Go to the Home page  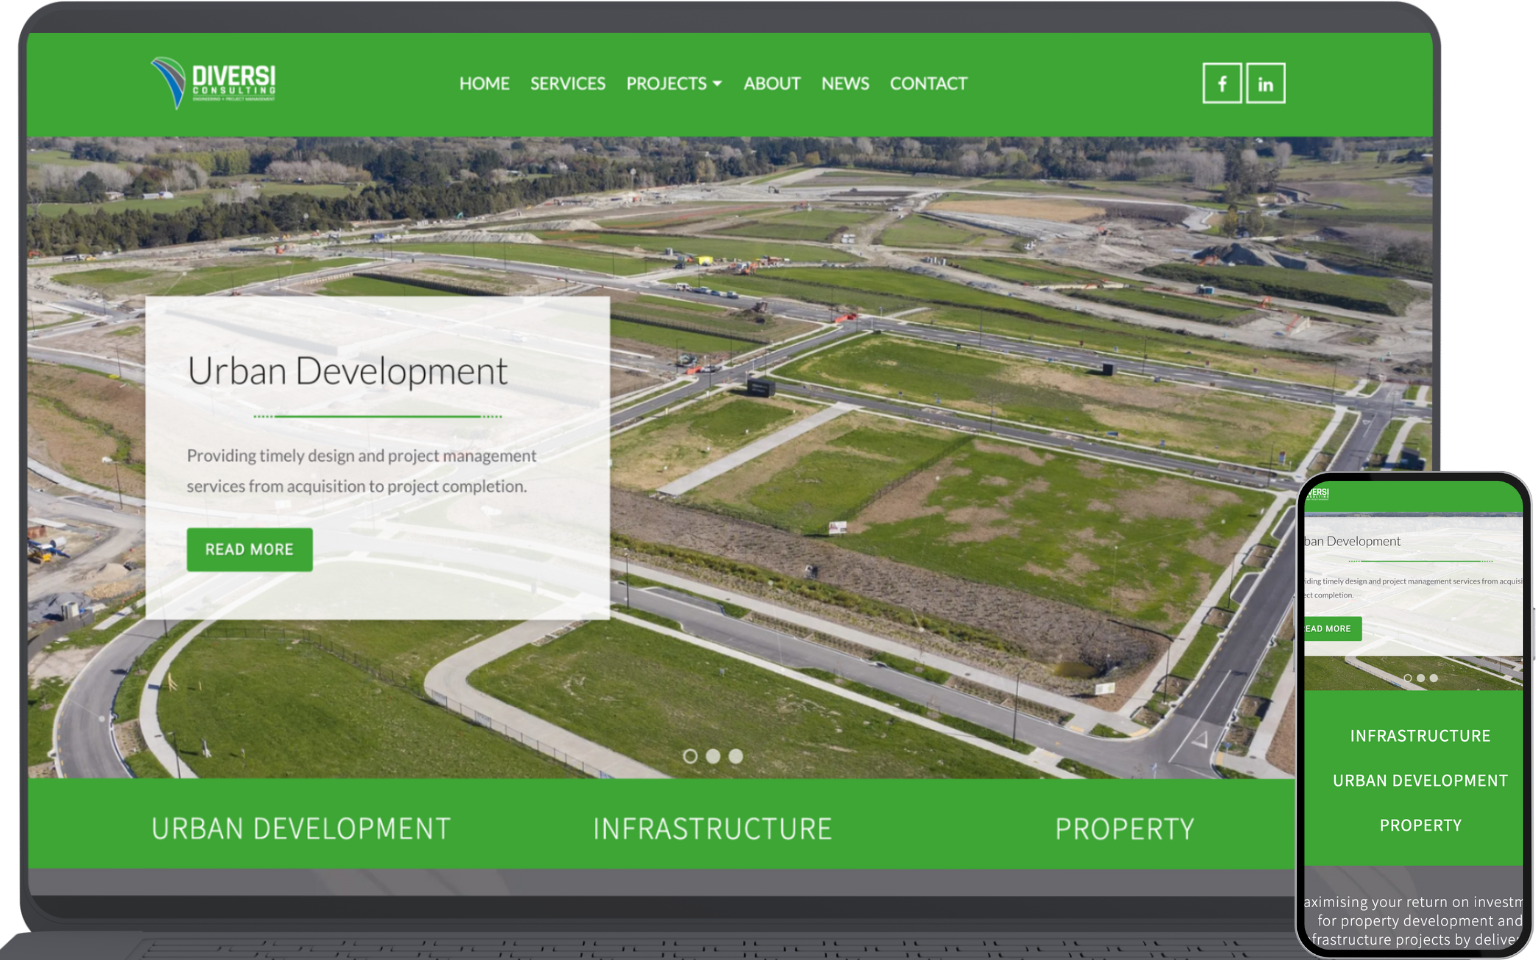(x=484, y=84)
